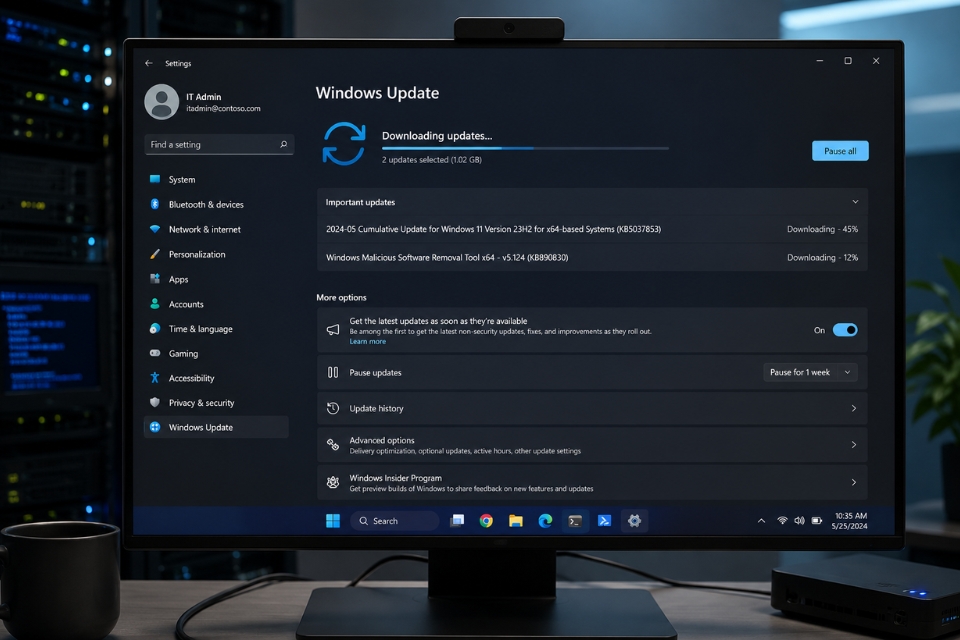Click the Gaming controller icon in sidebar
Viewport: 960px width, 640px height.
coord(155,353)
